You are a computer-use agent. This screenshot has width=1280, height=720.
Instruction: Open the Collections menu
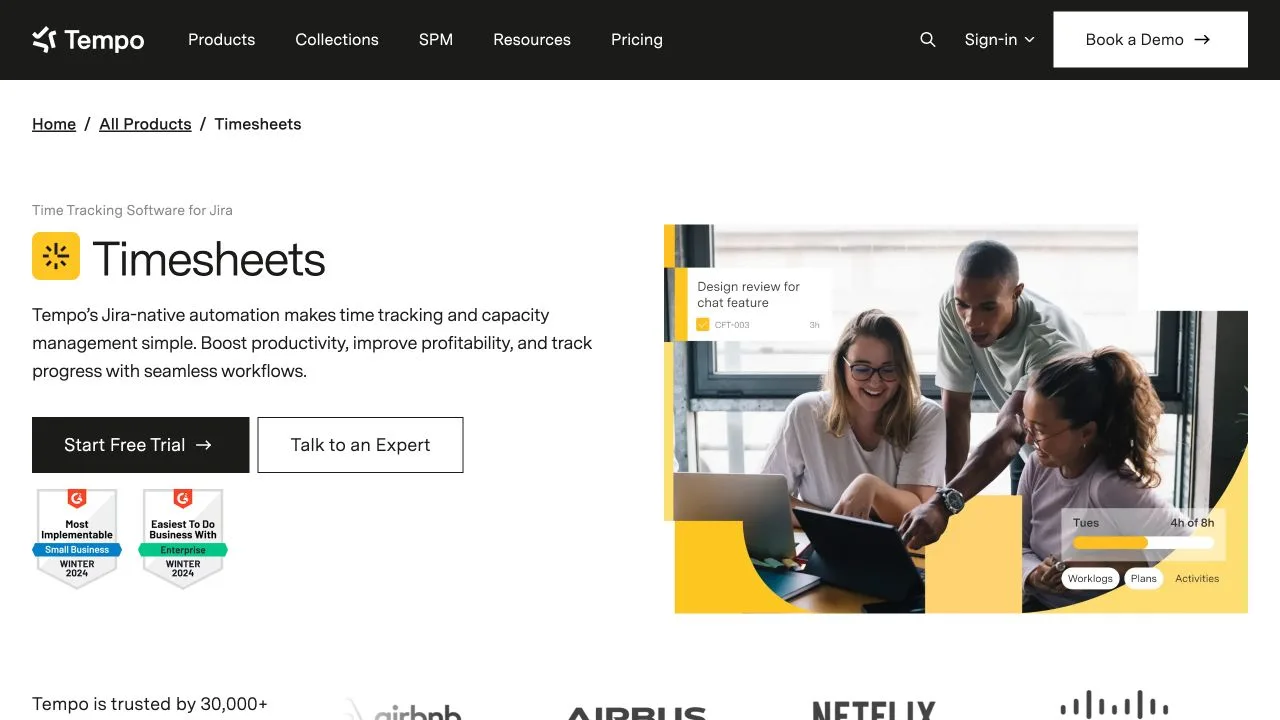point(337,40)
